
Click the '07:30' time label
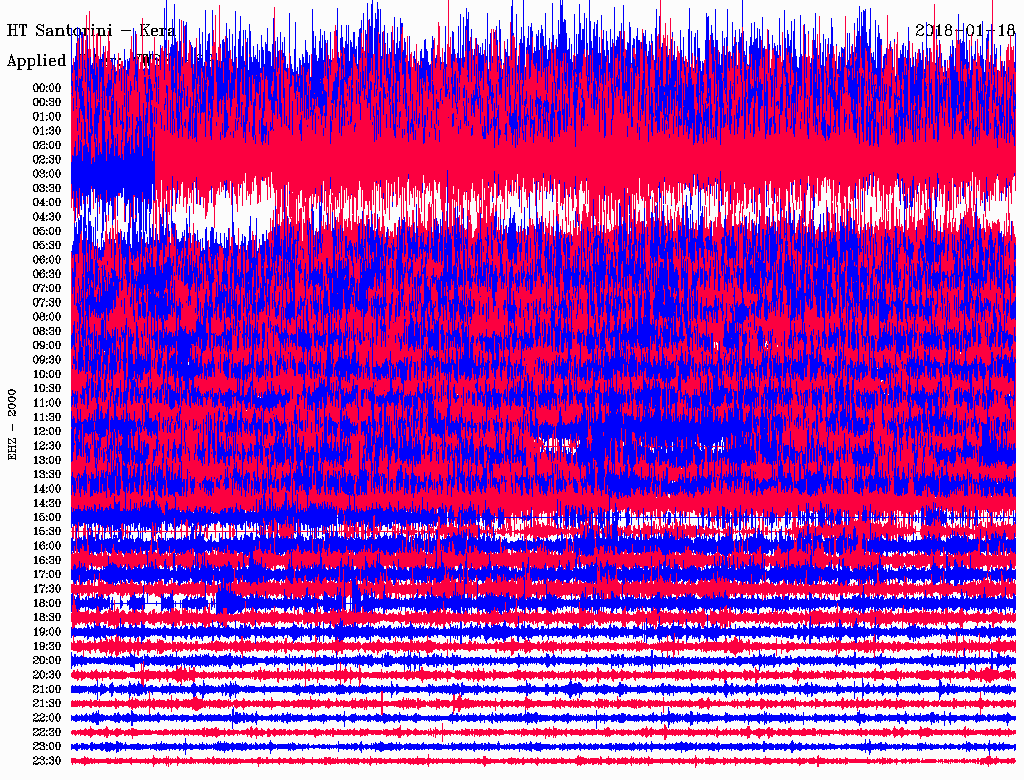click(47, 303)
